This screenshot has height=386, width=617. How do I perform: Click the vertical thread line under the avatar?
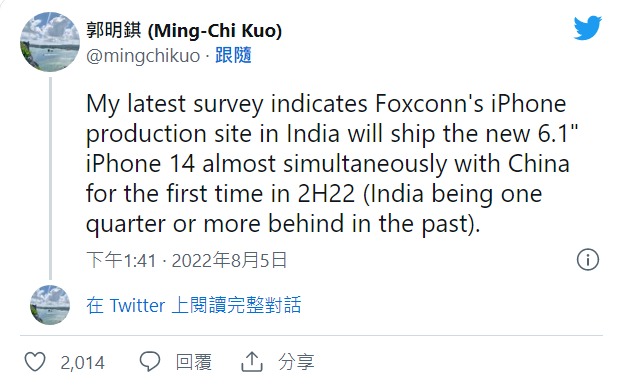point(50,178)
